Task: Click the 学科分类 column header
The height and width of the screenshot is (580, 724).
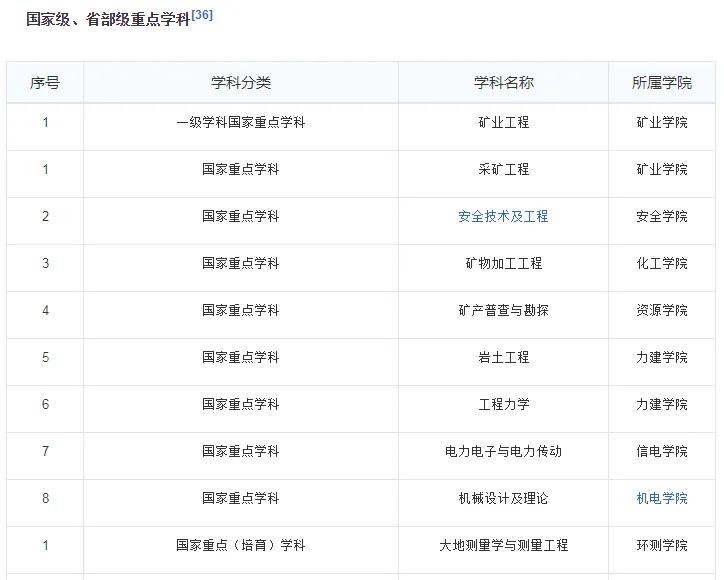Action: (240, 82)
